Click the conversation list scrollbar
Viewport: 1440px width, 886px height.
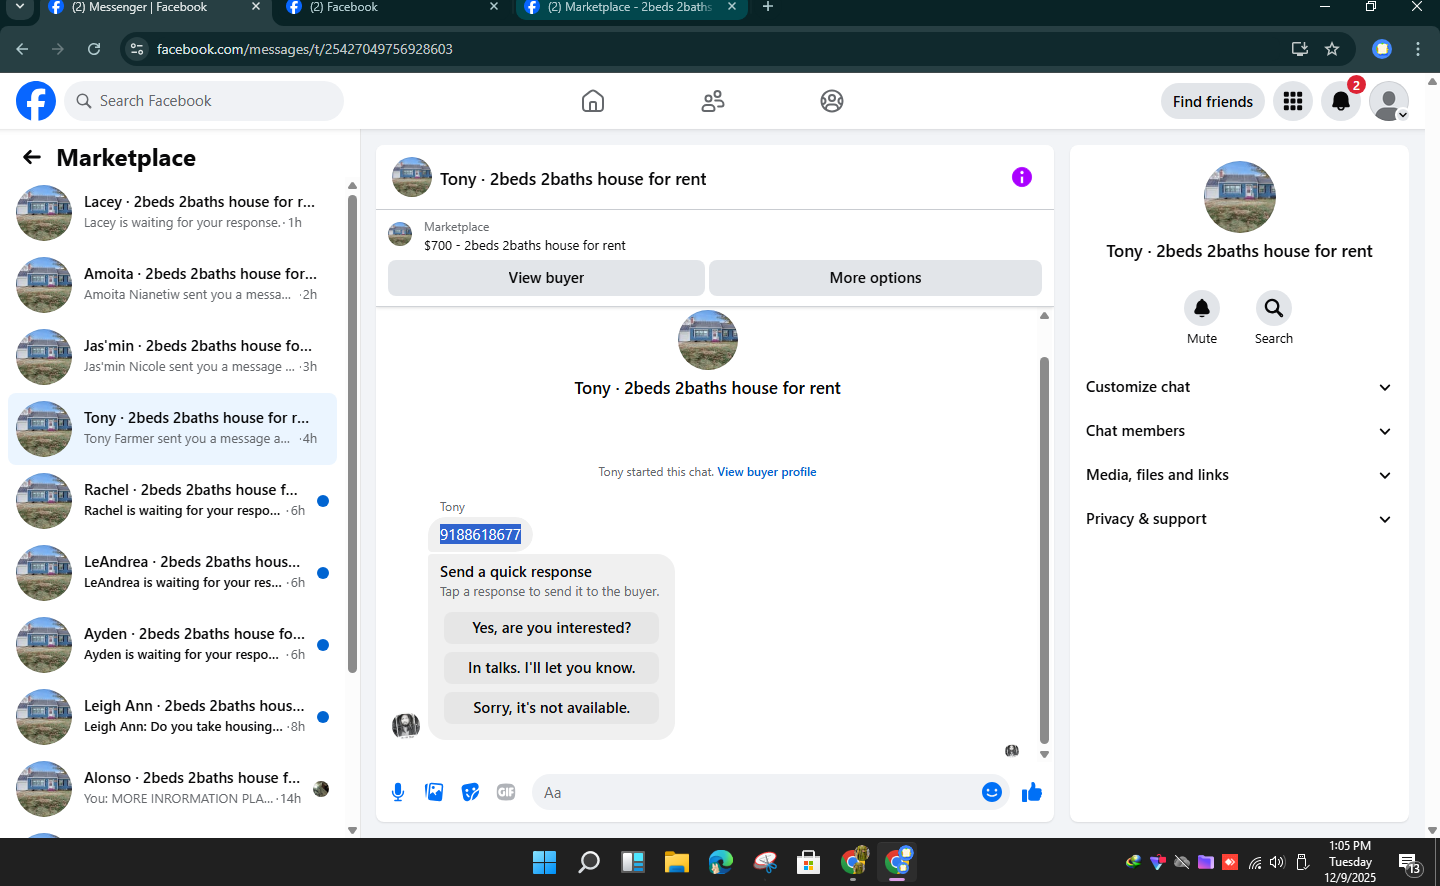[x=352, y=434]
